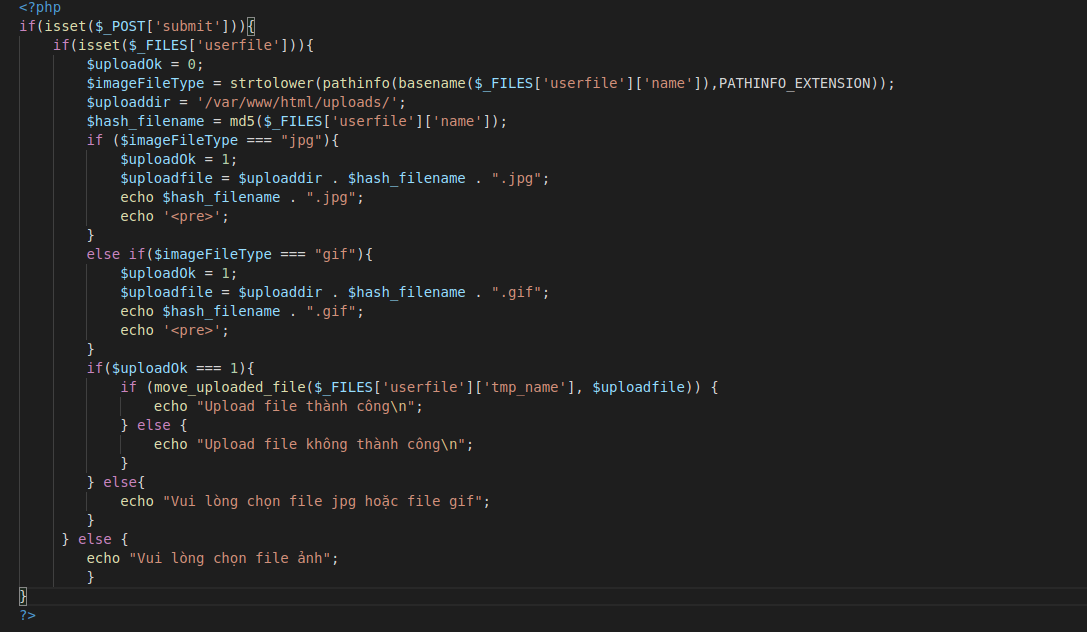Viewport: 1087px width, 632px height.
Task: Click the opening <?php tag
Action: pos(40,7)
